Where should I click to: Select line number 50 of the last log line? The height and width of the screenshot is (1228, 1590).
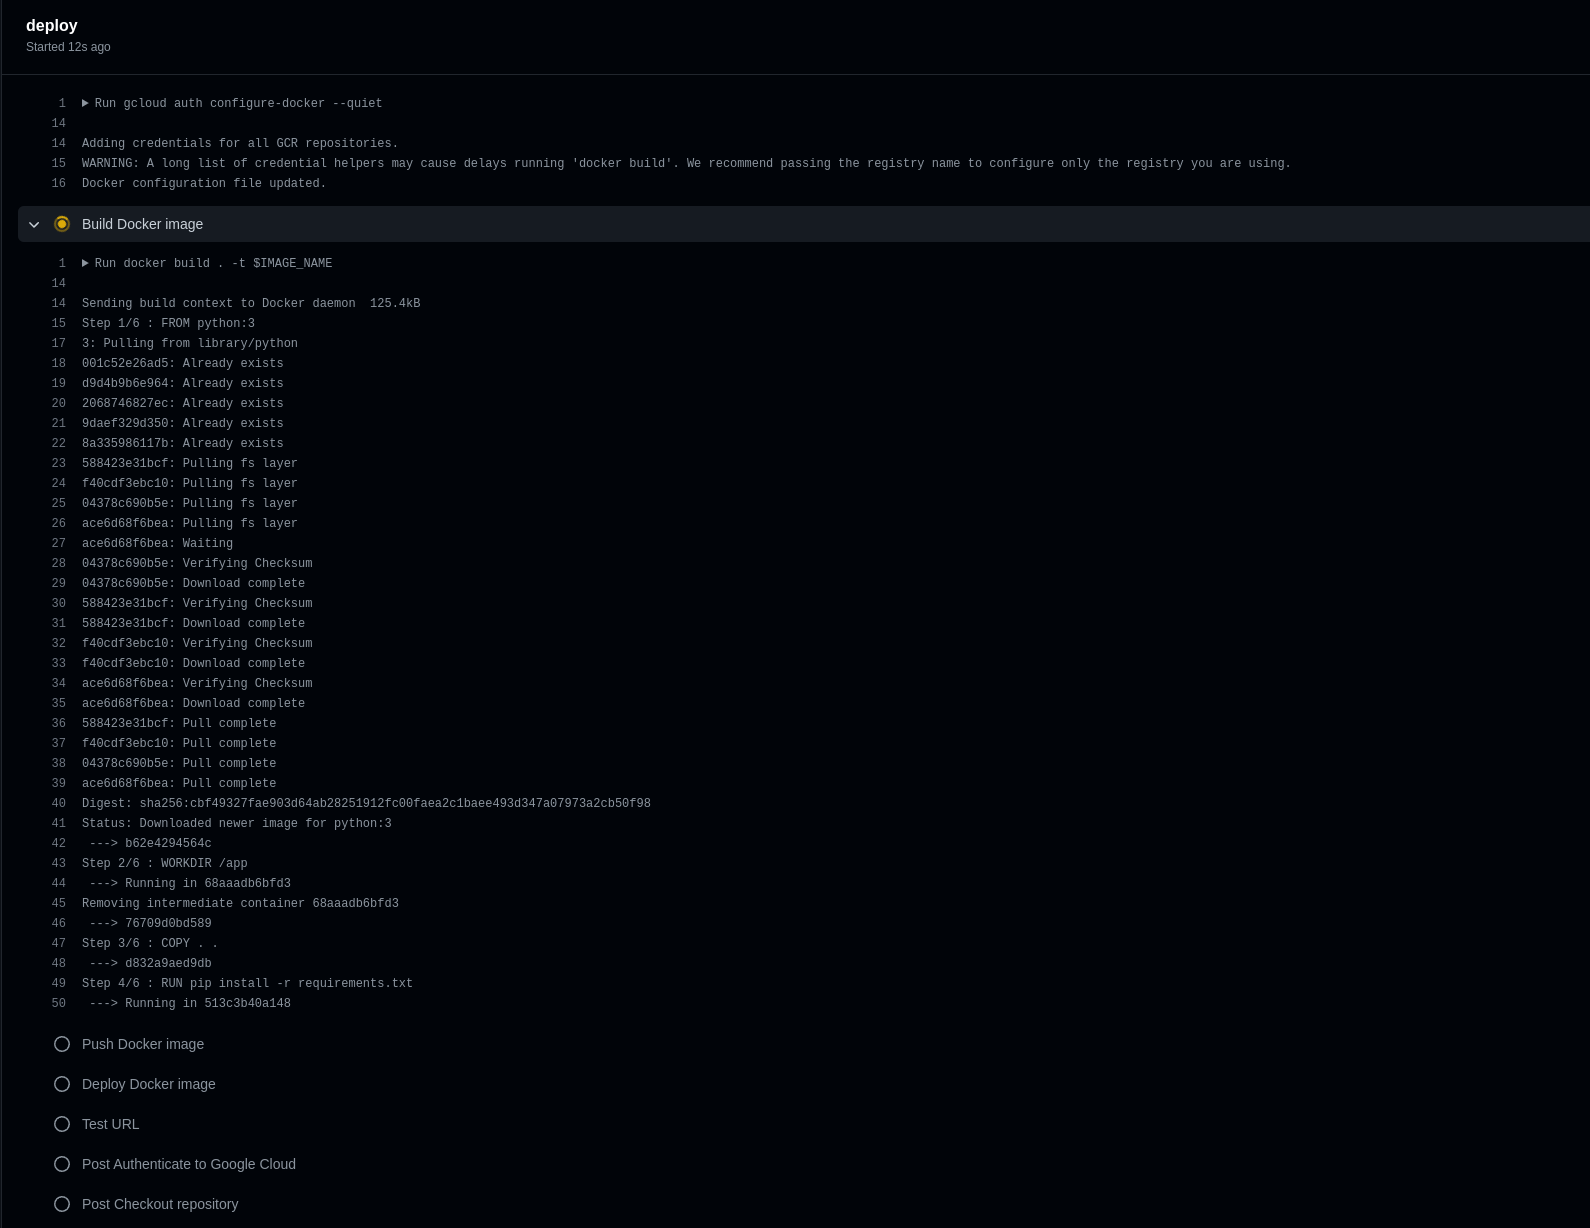pyautogui.click(x=58, y=1003)
